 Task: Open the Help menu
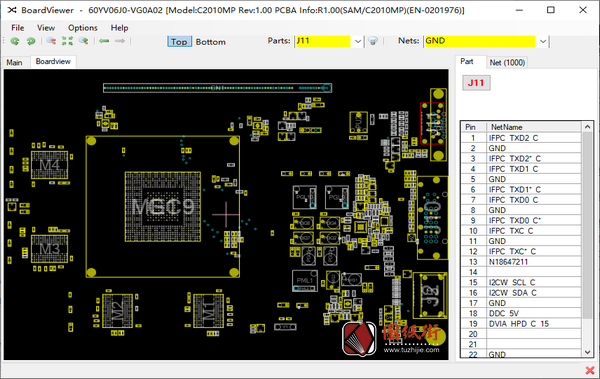click(119, 28)
